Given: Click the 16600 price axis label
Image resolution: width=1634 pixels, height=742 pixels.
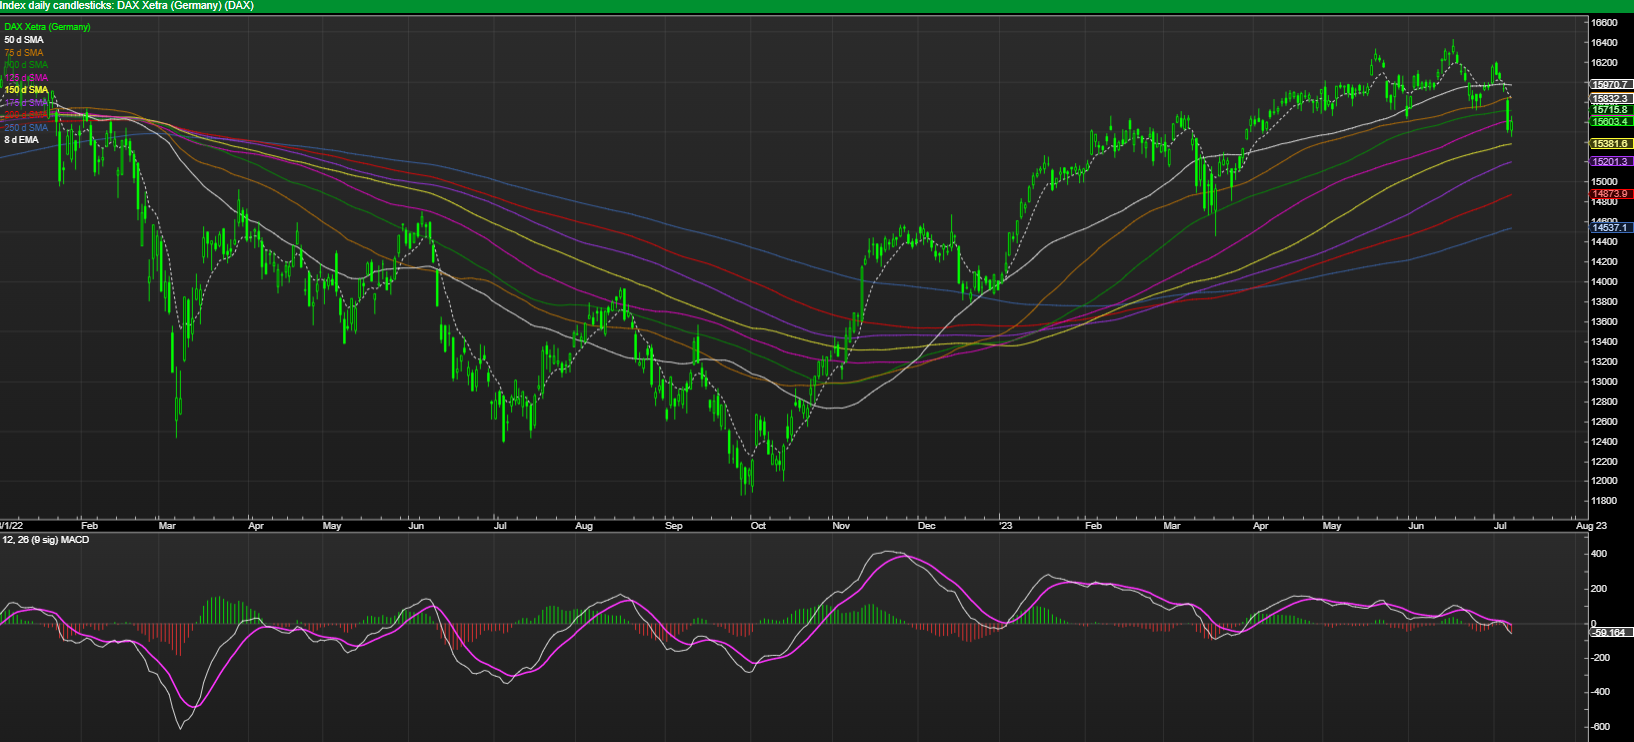Looking at the screenshot, I should coord(1605,22).
